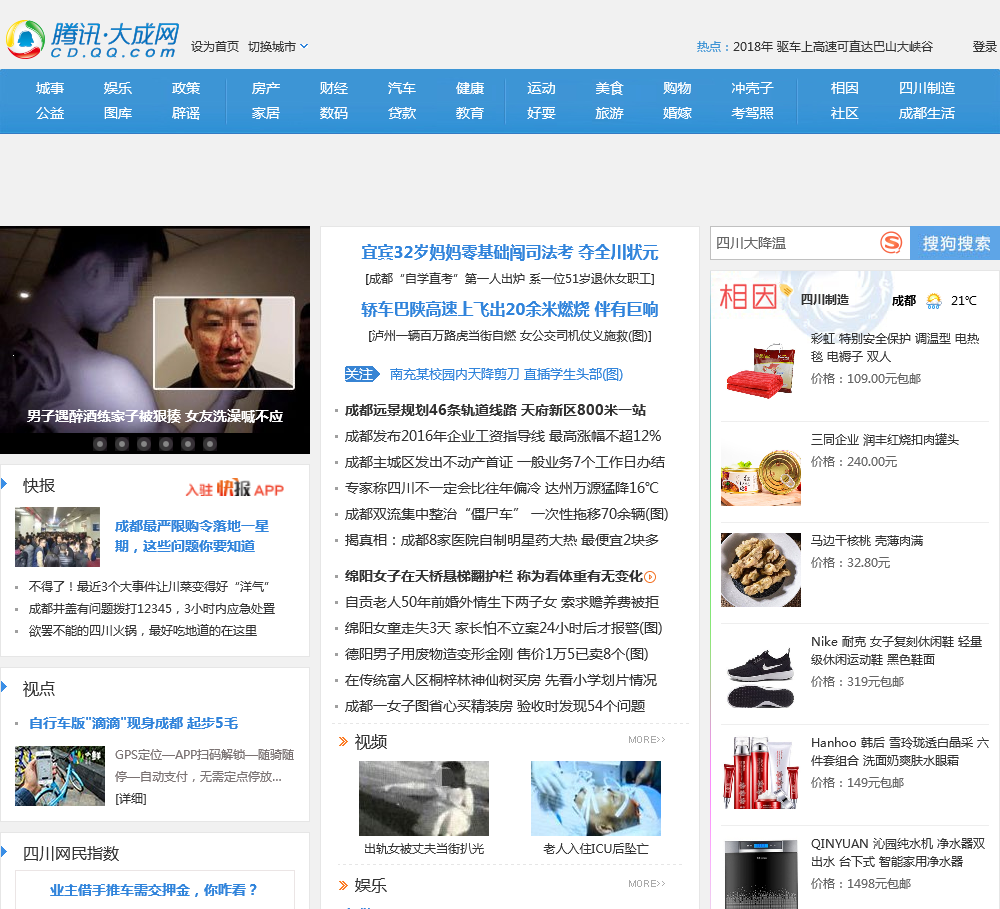
Task: Select the fourth carousel dot
Action: pyautogui.click(x=166, y=444)
